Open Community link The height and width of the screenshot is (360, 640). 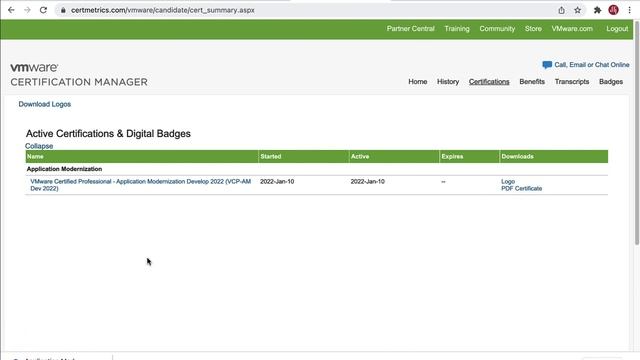497,29
